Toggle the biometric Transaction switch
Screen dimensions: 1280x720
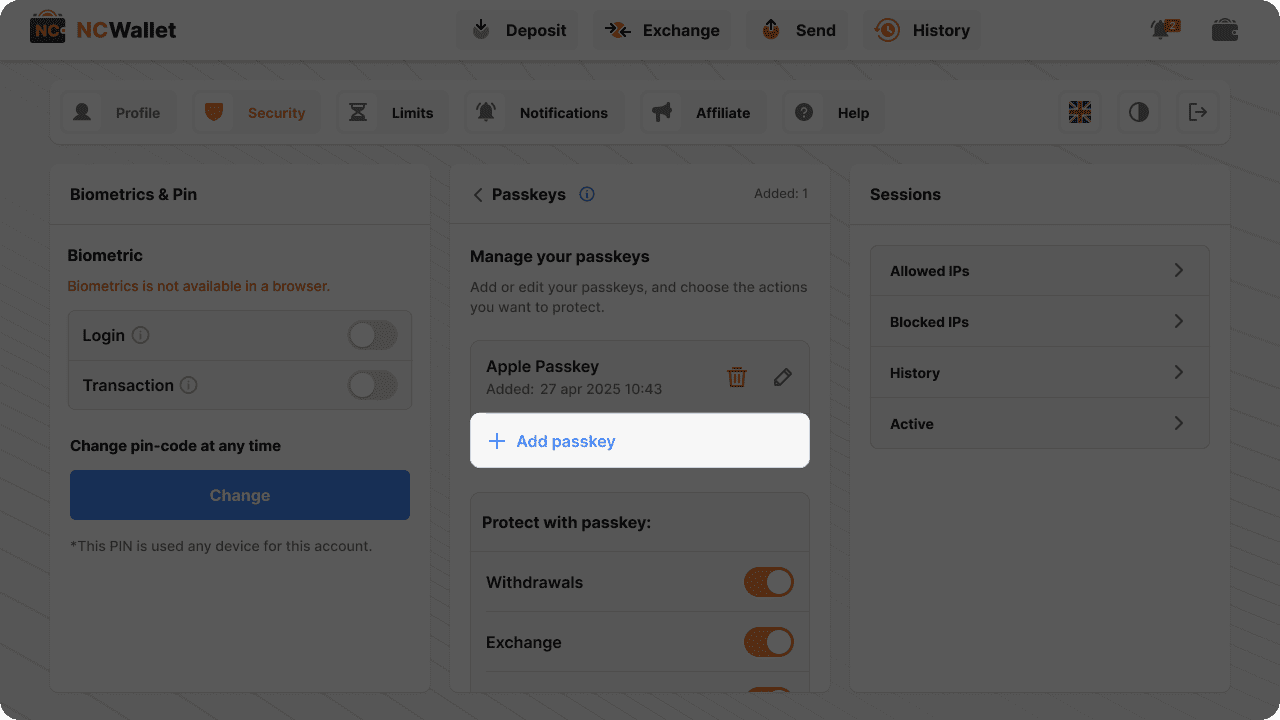373,385
